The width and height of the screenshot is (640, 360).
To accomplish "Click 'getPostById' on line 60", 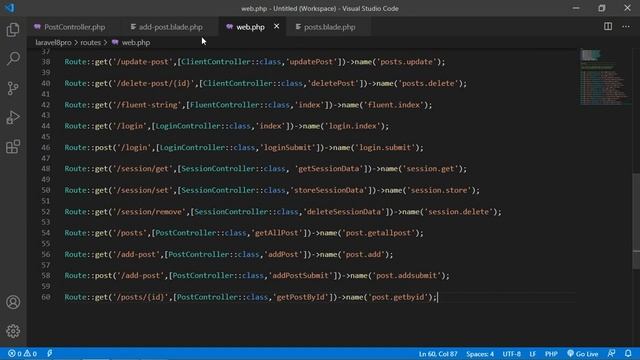I will (301, 297).
